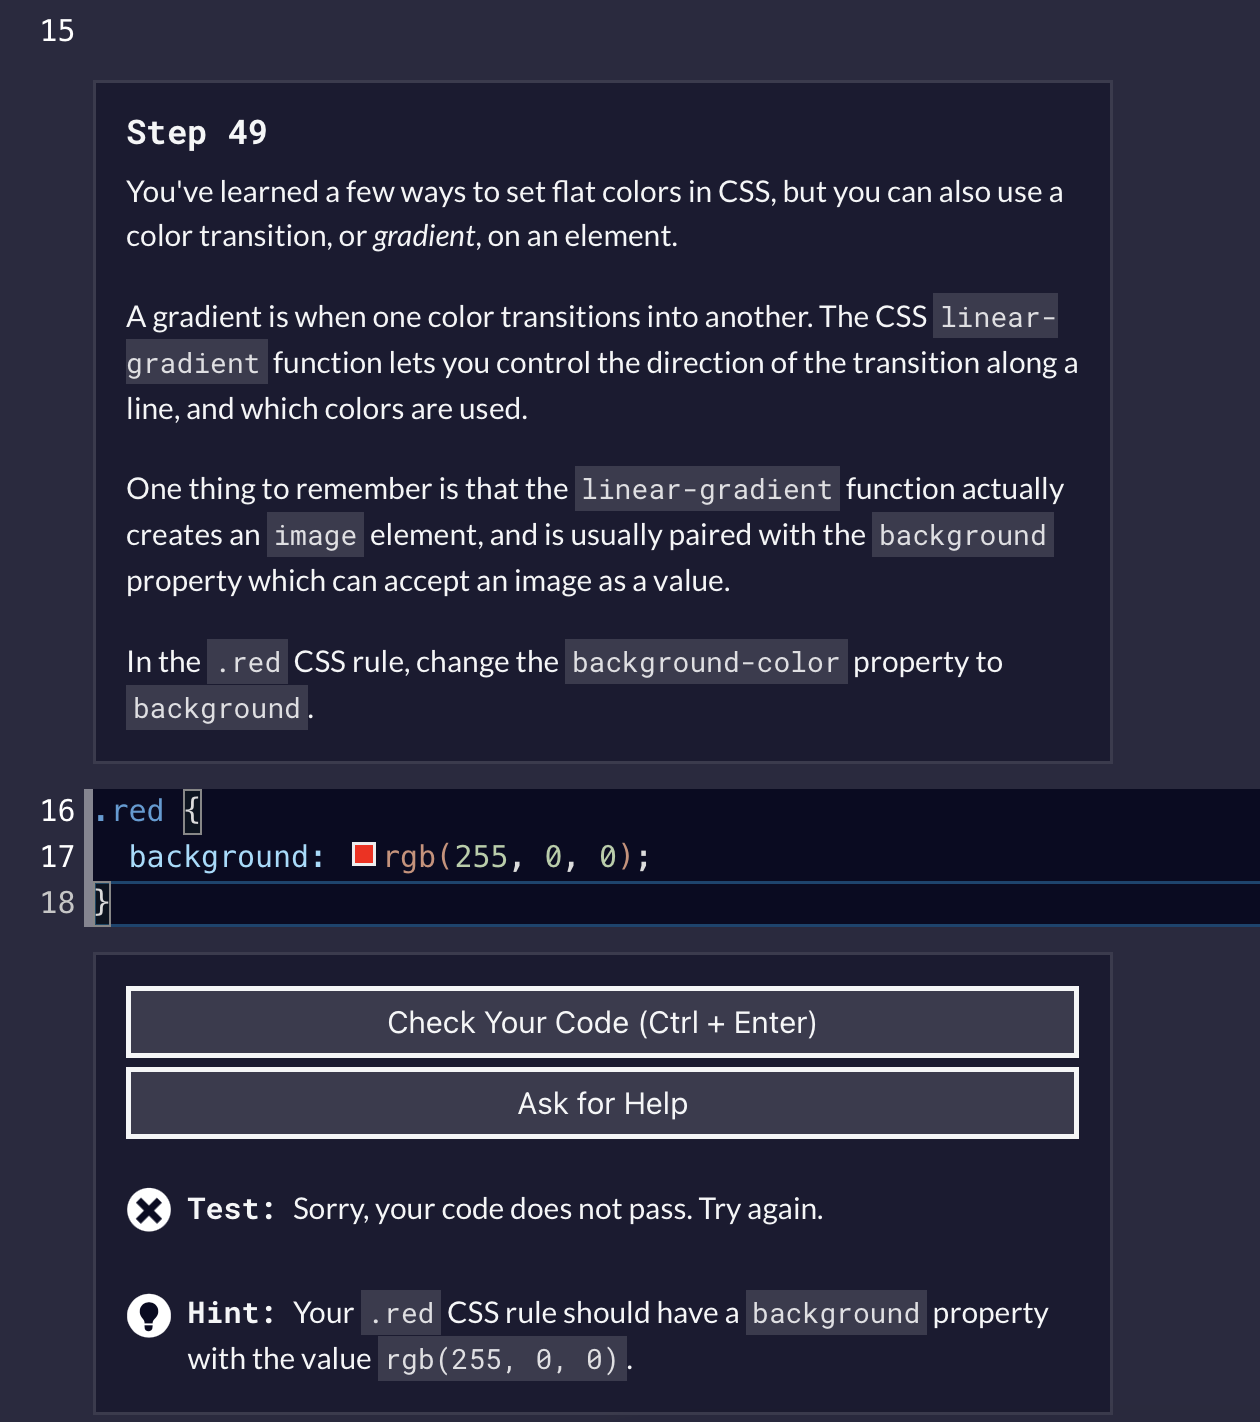Image resolution: width=1260 pixels, height=1422 pixels.
Task: Click the background-color inline code token
Action: click(705, 662)
